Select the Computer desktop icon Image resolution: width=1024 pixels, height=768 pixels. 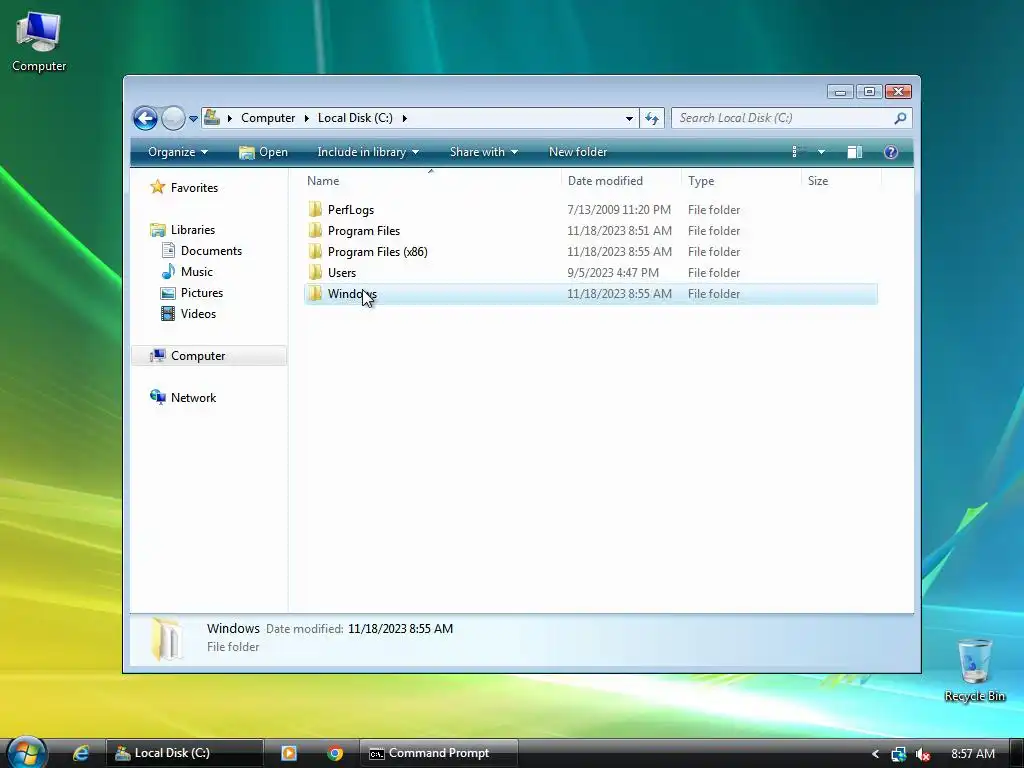[39, 42]
